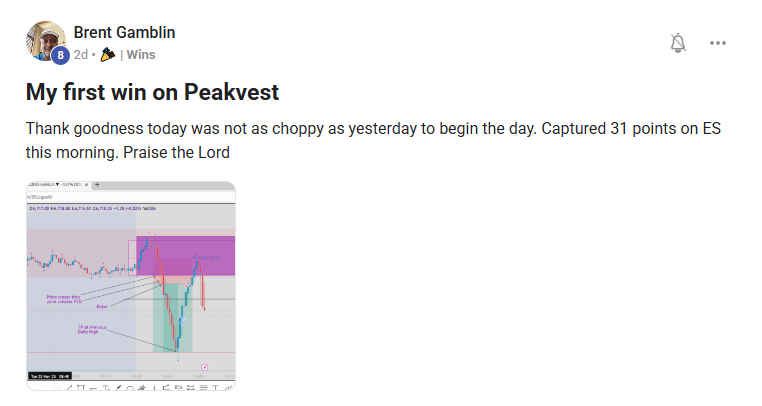This screenshot has height=406, width=762.
Task: Click the party popper icon beside Wins
Action: coord(109,55)
